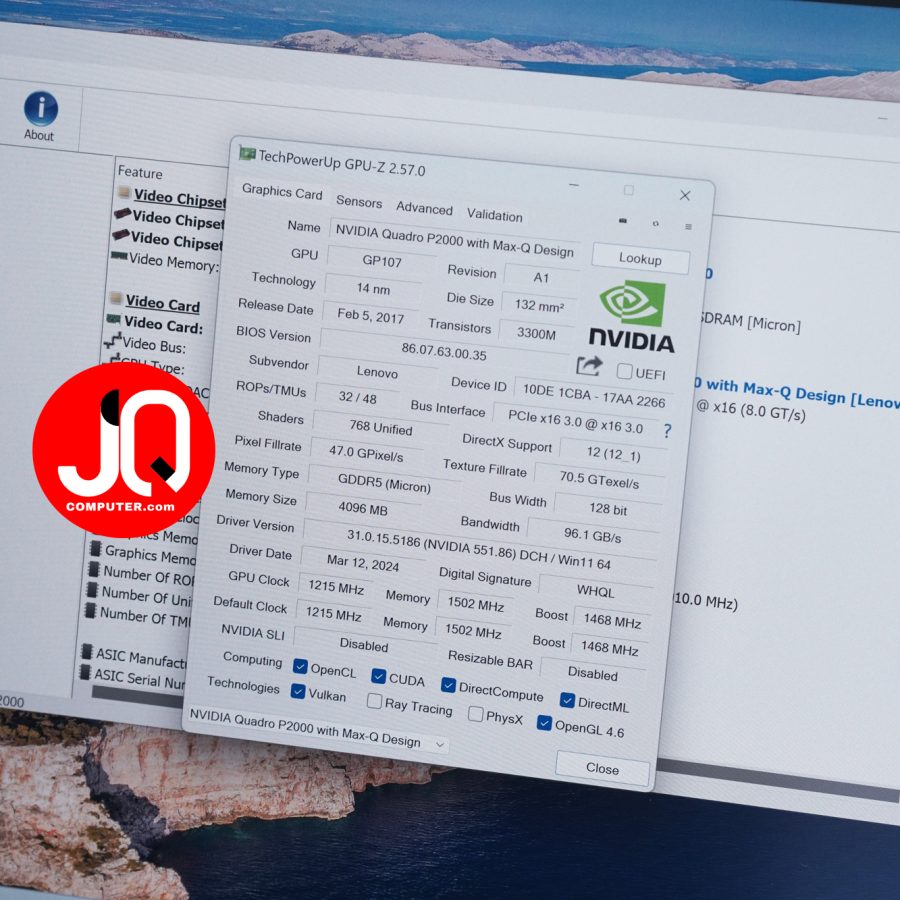This screenshot has width=900, height=900.
Task: Open the GPU selection dropdown at bottom
Action: pyautogui.click(x=317, y=730)
